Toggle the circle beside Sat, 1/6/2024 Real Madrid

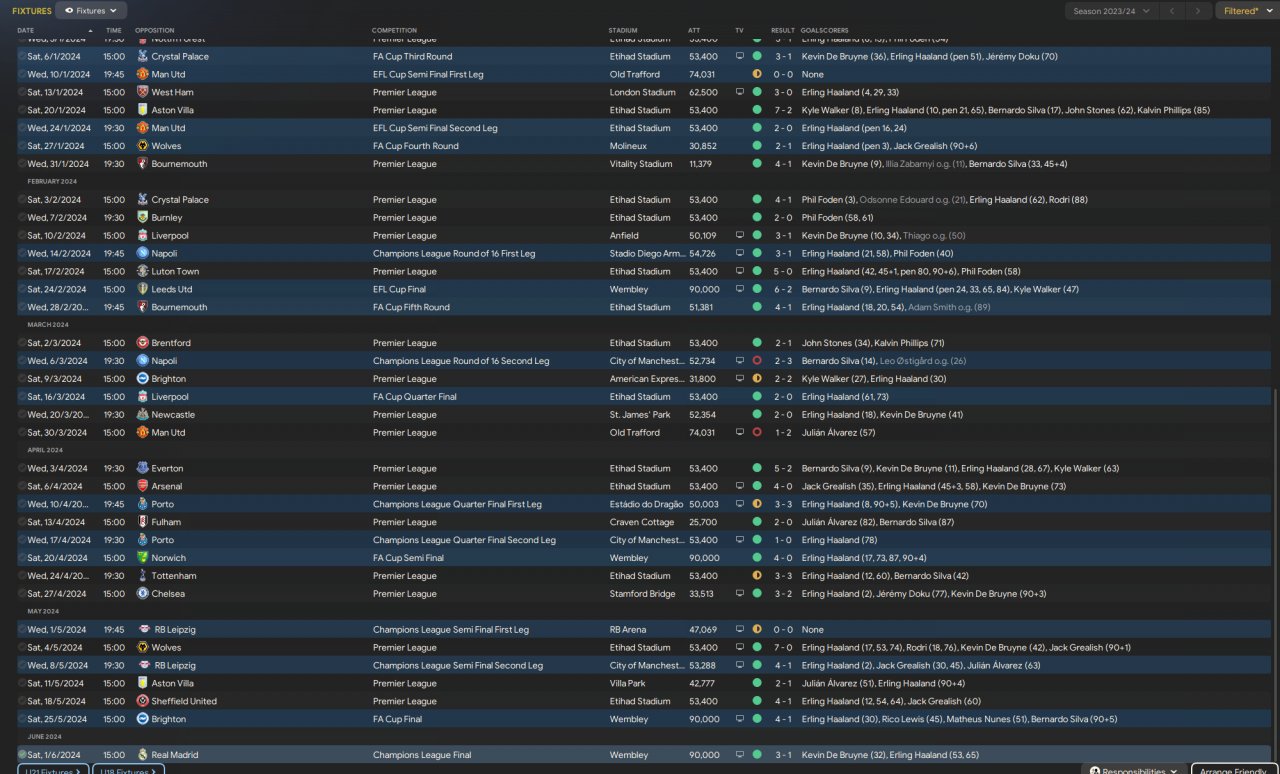[22, 755]
